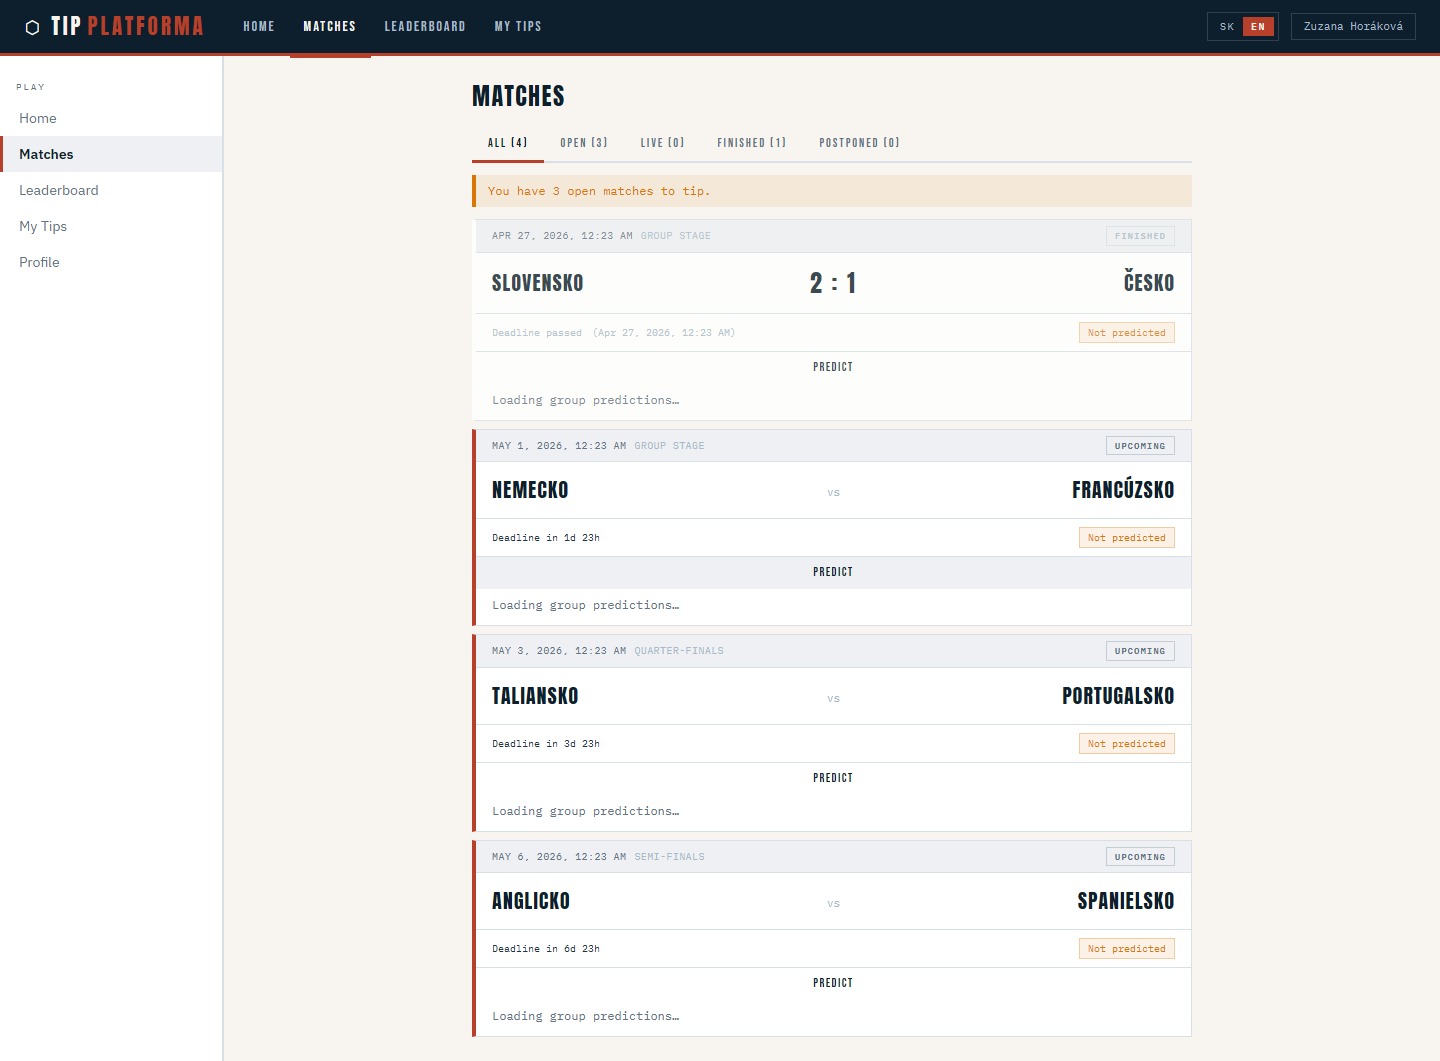This screenshot has width=1440, height=1061.
Task: Click Profile in the sidebar
Action: point(39,262)
